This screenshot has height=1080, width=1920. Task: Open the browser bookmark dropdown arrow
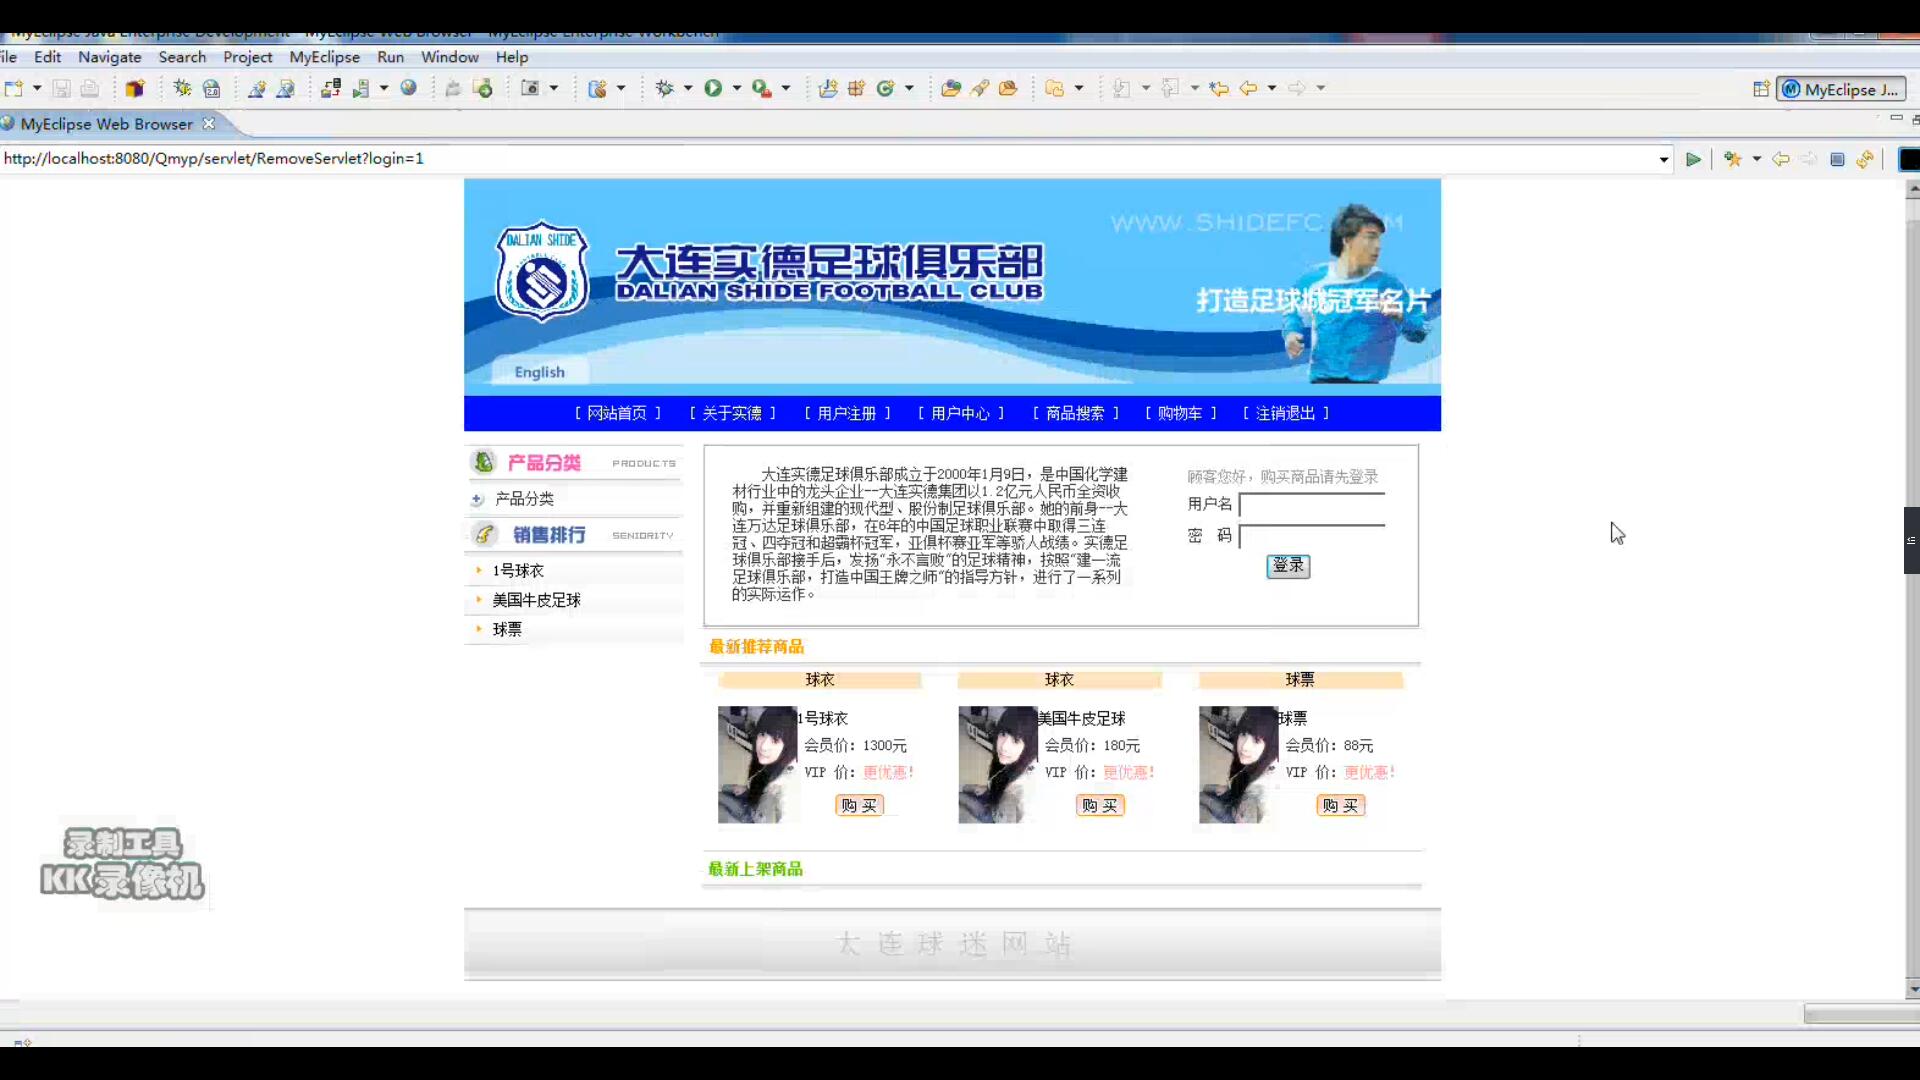(1757, 159)
